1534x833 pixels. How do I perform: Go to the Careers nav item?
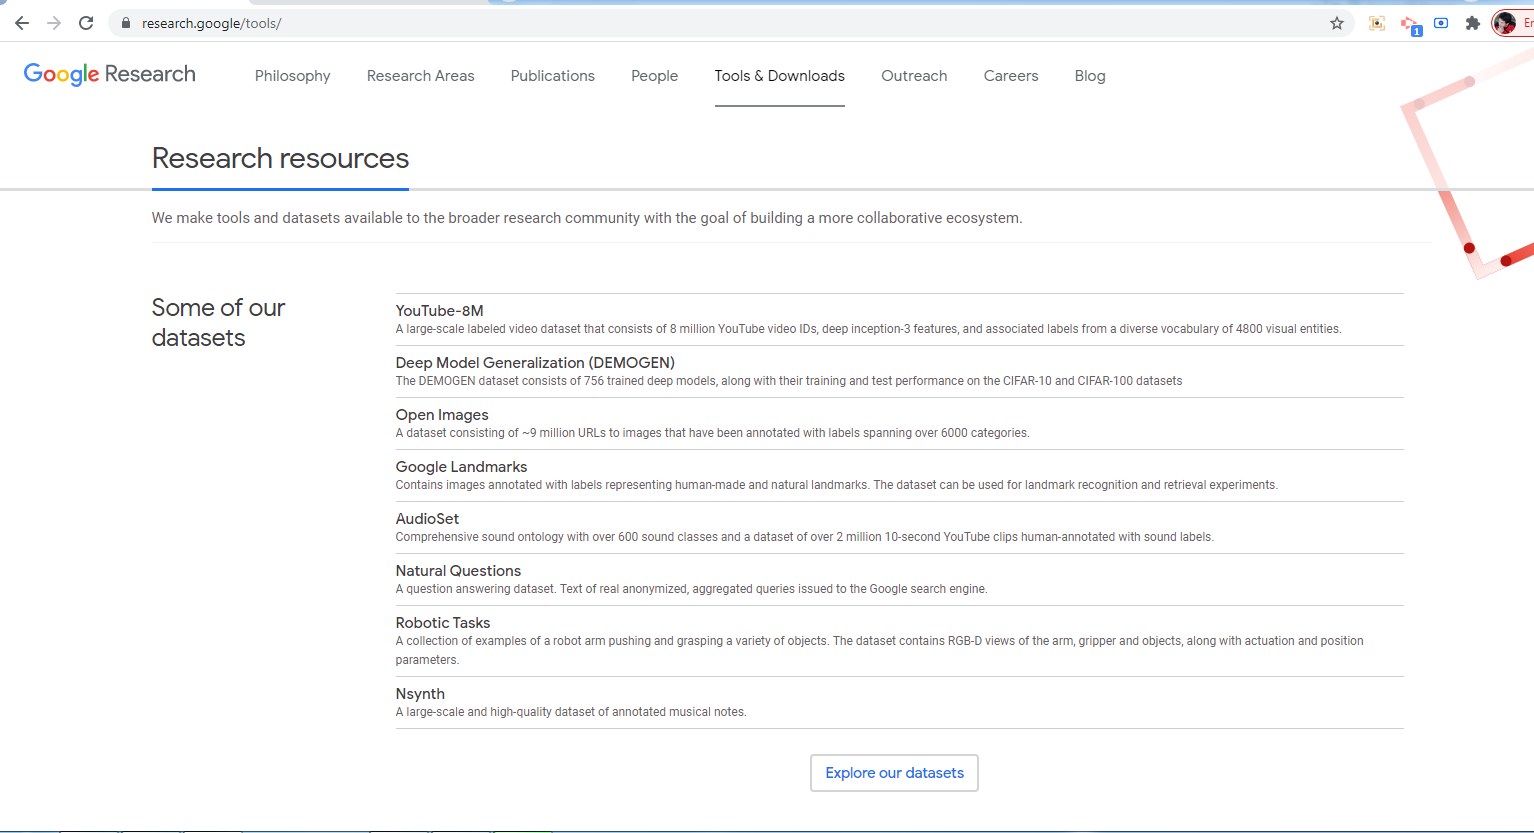click(1011, 76)
